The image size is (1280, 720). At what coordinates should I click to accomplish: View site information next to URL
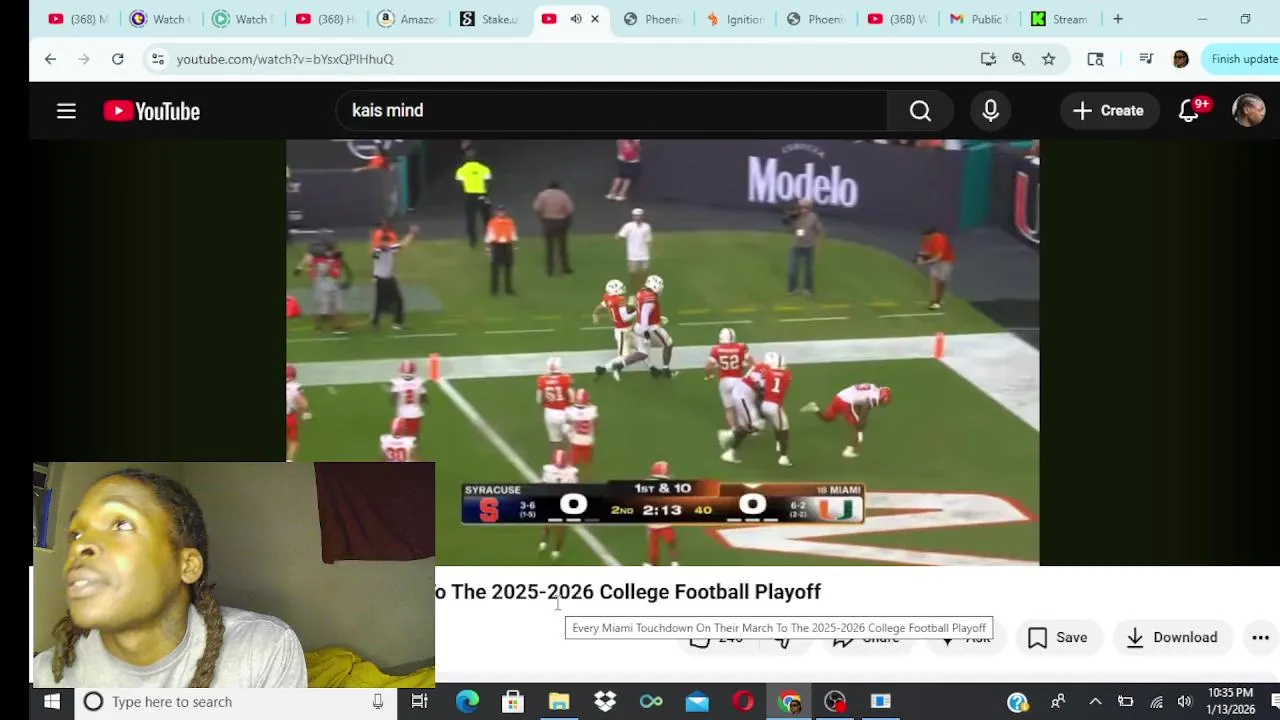[x=157, y=59]
